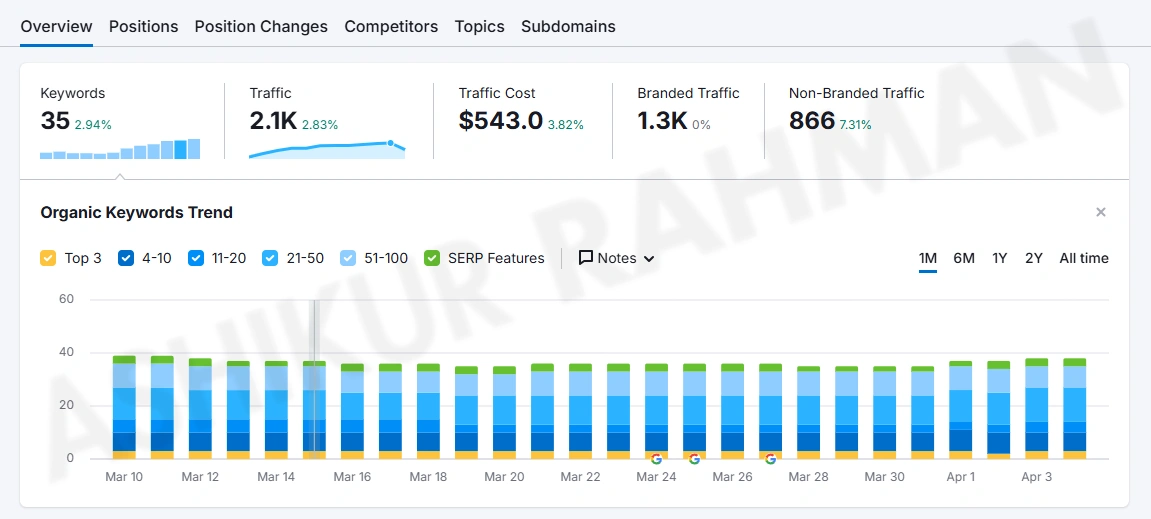
Task: Uncheck the 4-10 positions filter
Action: [x=126, y=258]
